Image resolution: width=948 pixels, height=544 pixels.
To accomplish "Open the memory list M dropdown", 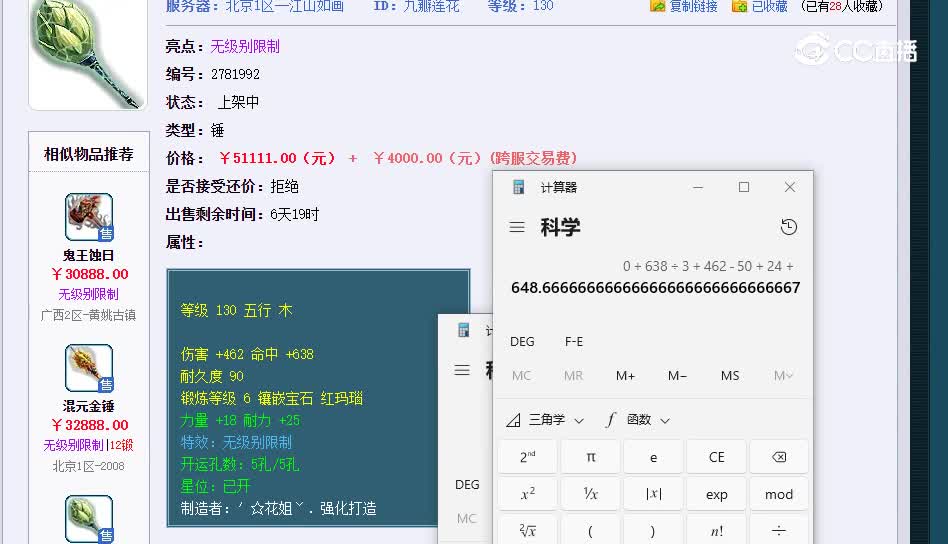I will 783,375.
